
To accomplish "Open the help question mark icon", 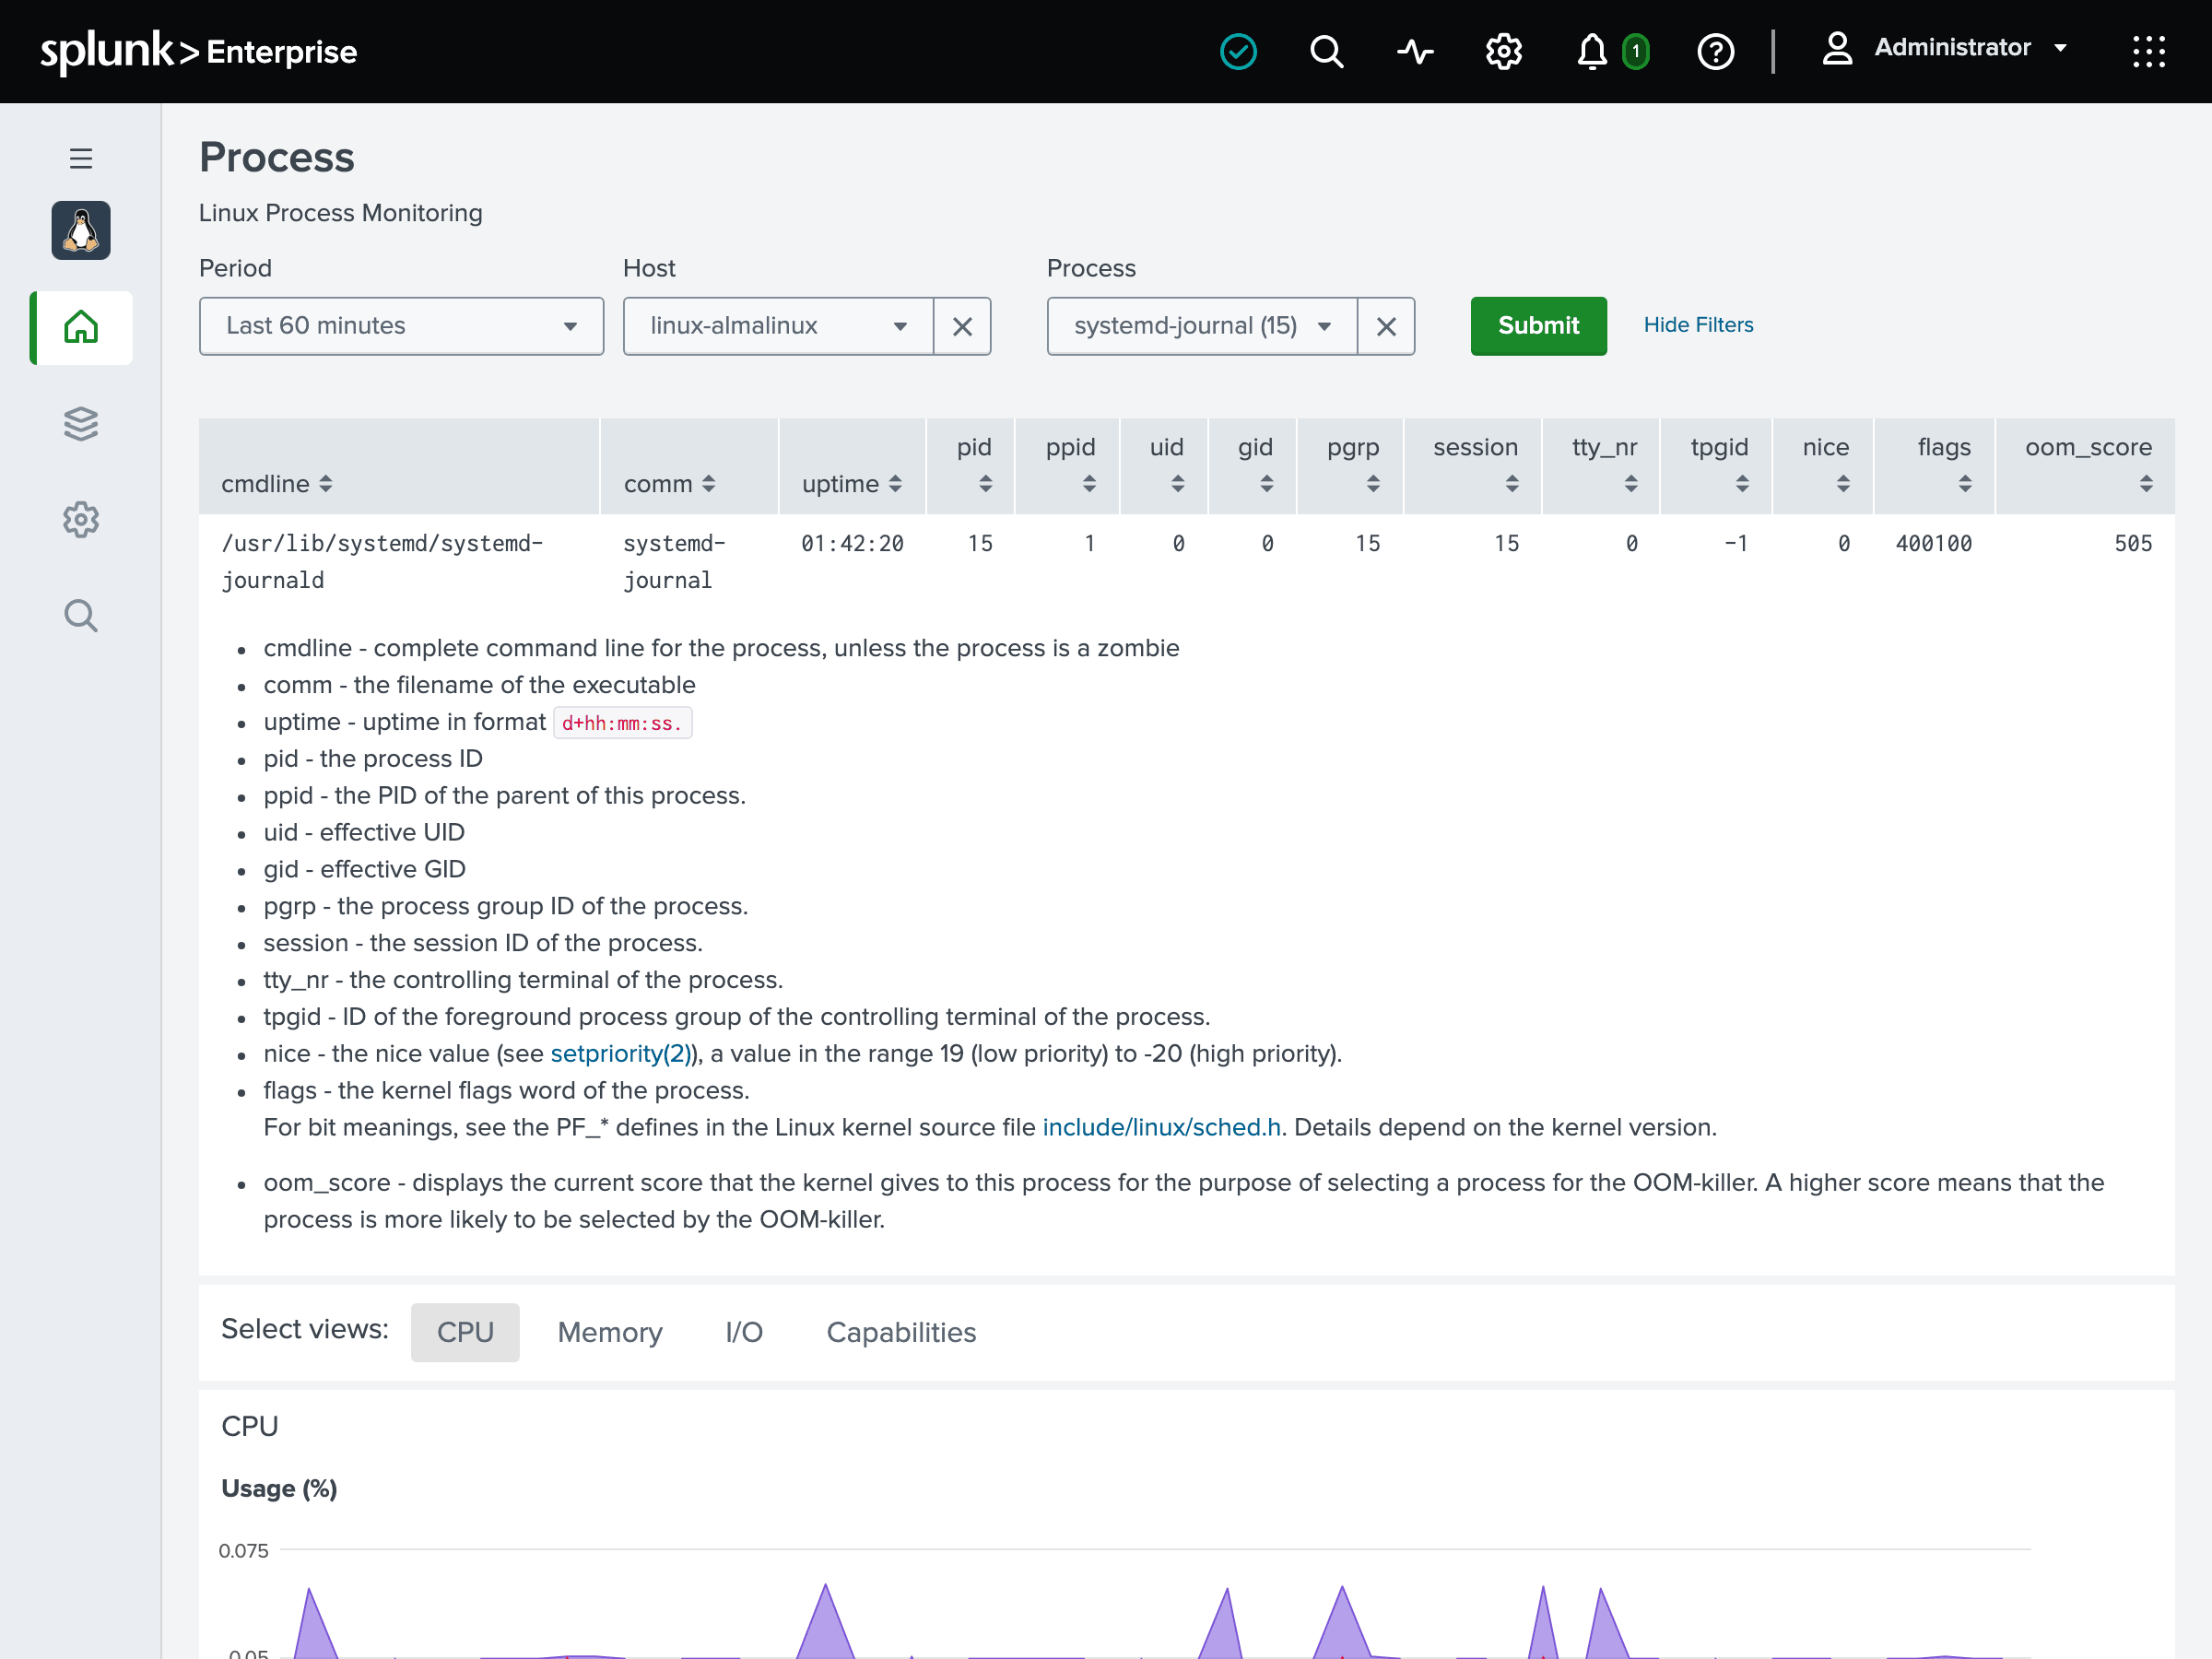I will pos(1716,51).
